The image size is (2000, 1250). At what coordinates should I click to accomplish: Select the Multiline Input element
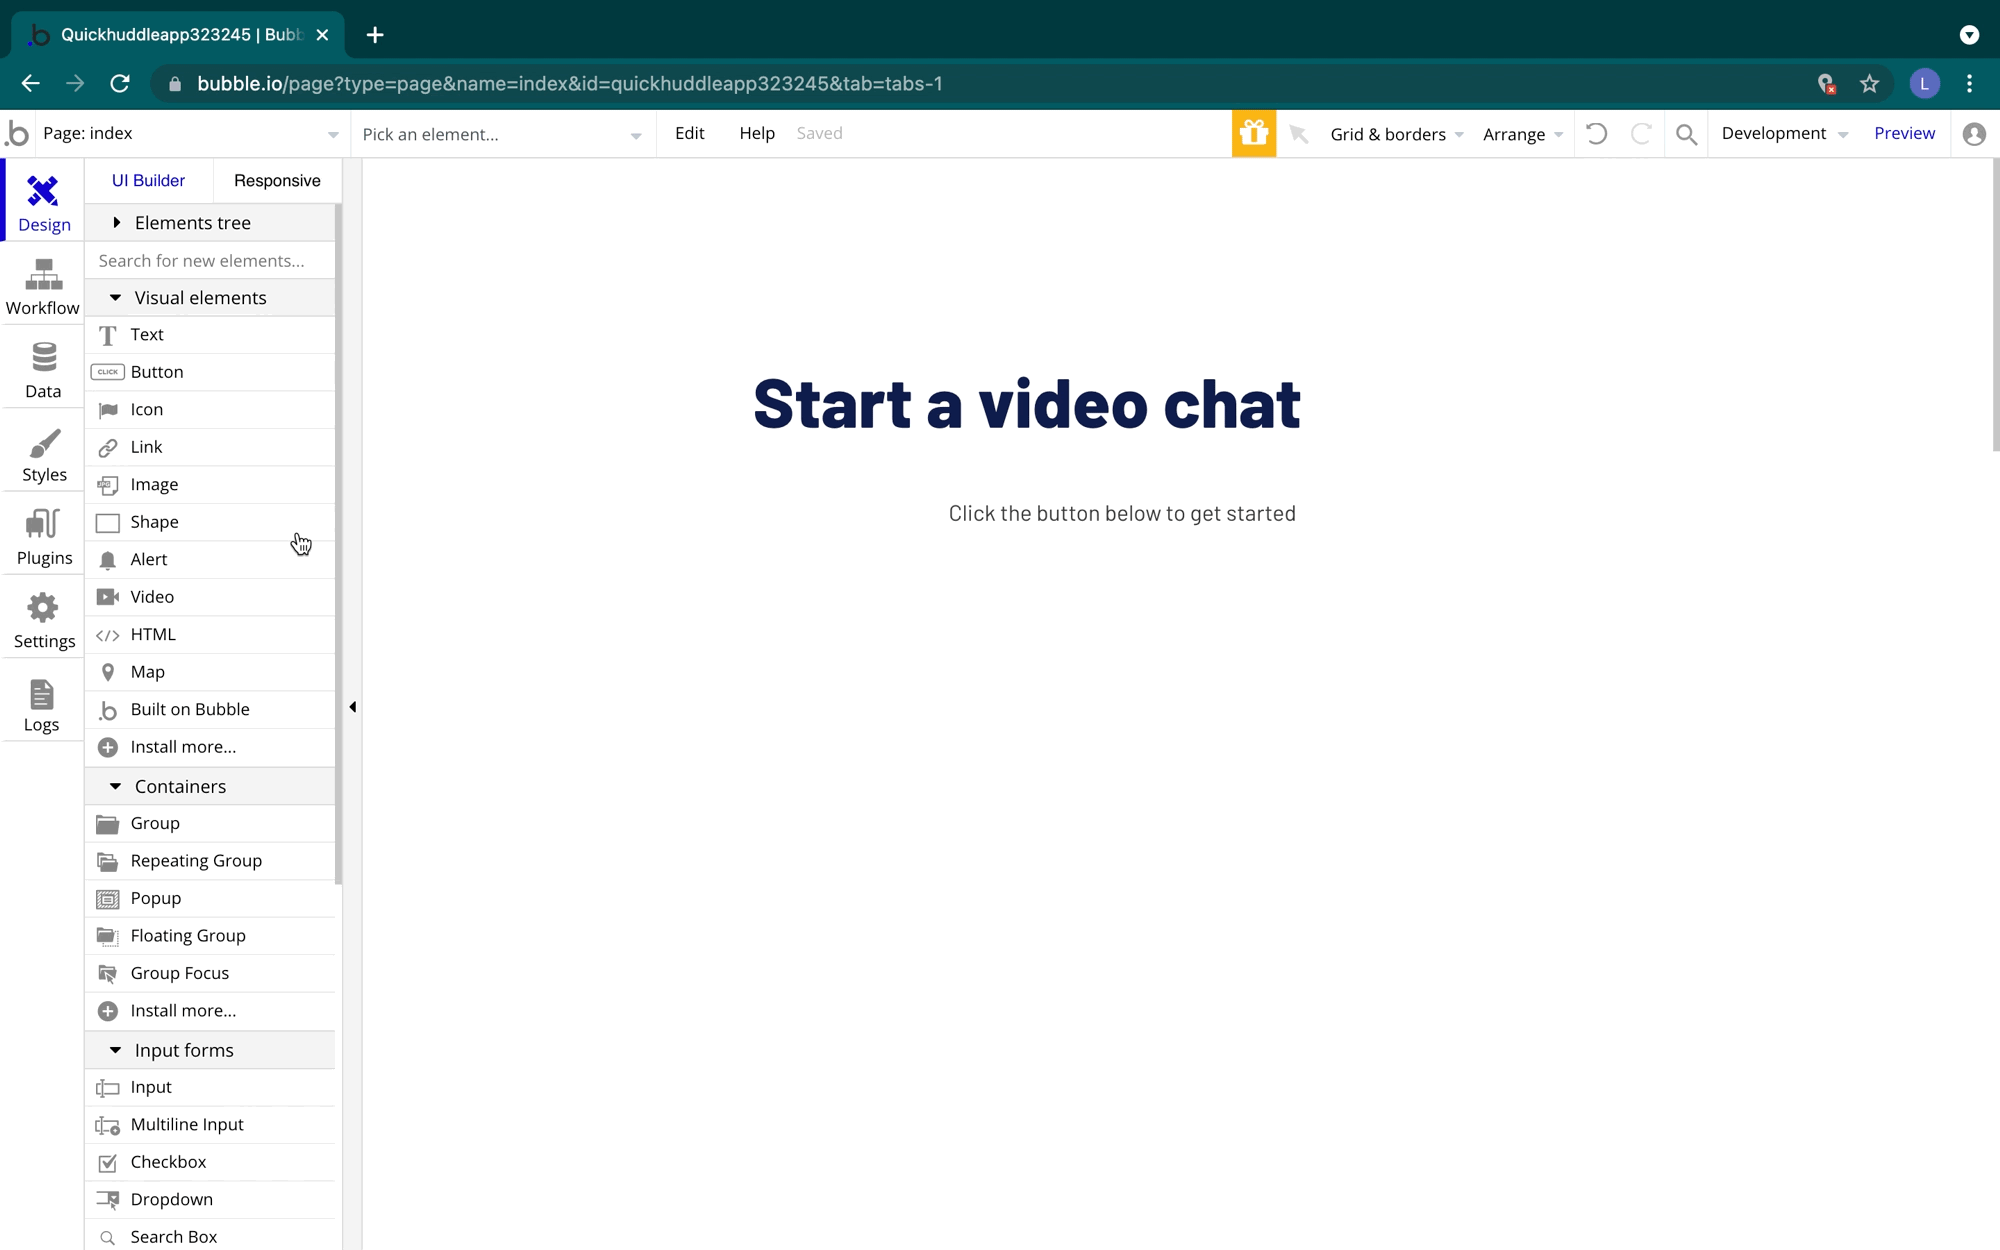coord(210,1125)
